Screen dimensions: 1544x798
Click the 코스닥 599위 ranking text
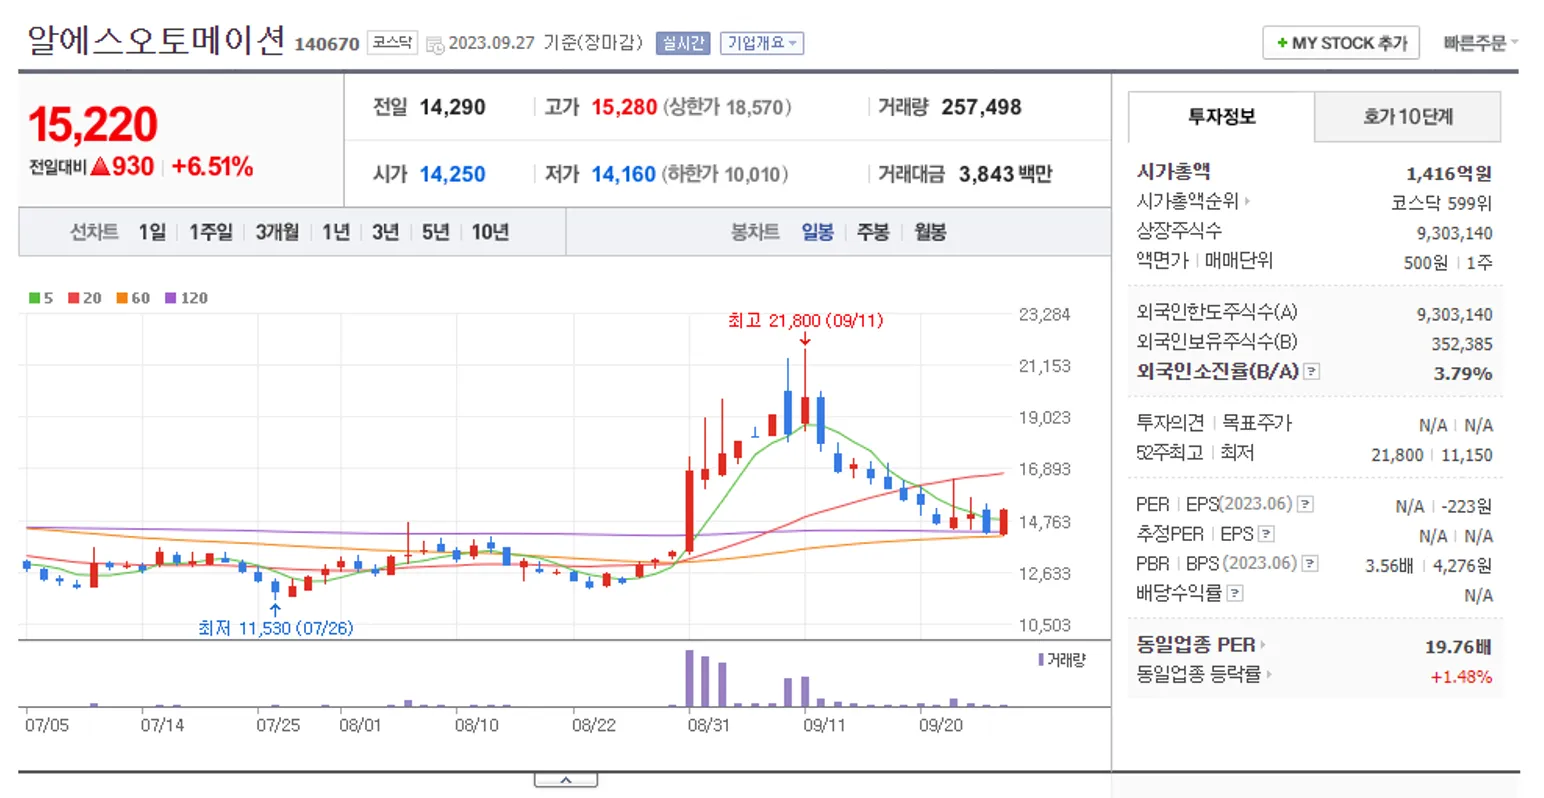tap(1441, 203)
